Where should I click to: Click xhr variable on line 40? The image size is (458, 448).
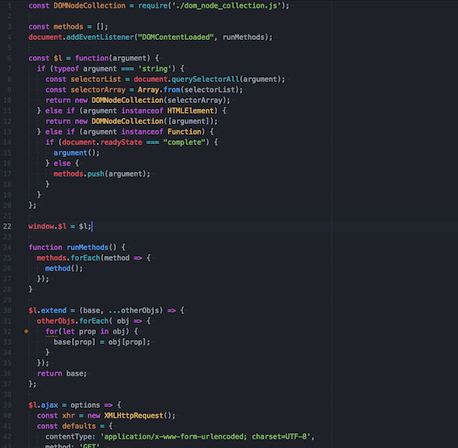68,416
